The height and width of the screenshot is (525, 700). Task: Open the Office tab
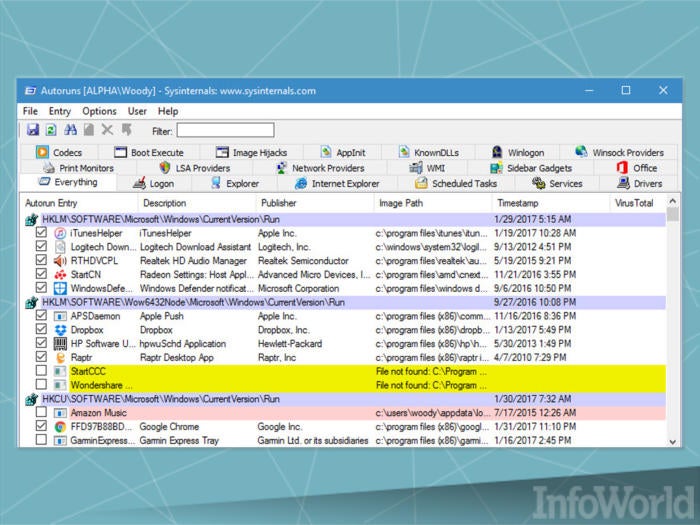point(637,168)
